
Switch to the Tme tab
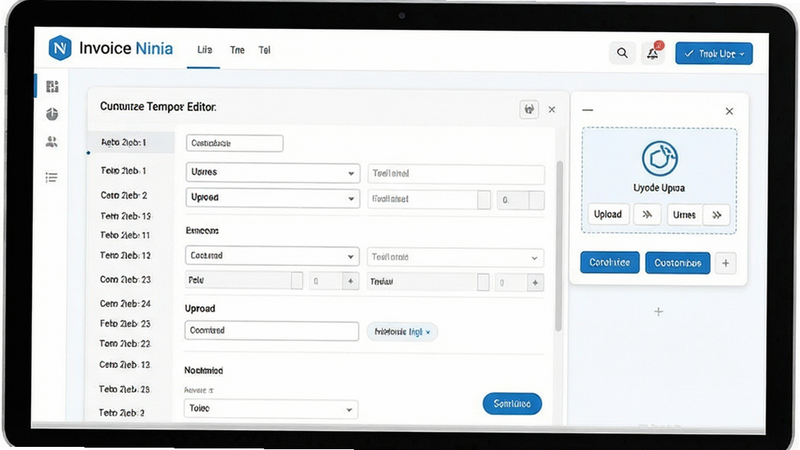click(x=237, y=50)
